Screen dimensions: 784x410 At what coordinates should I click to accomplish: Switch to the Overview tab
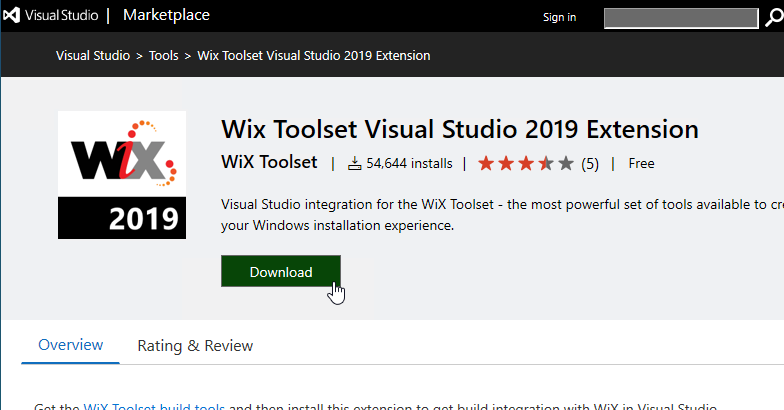pyautogui.click(x=70, y=345)
